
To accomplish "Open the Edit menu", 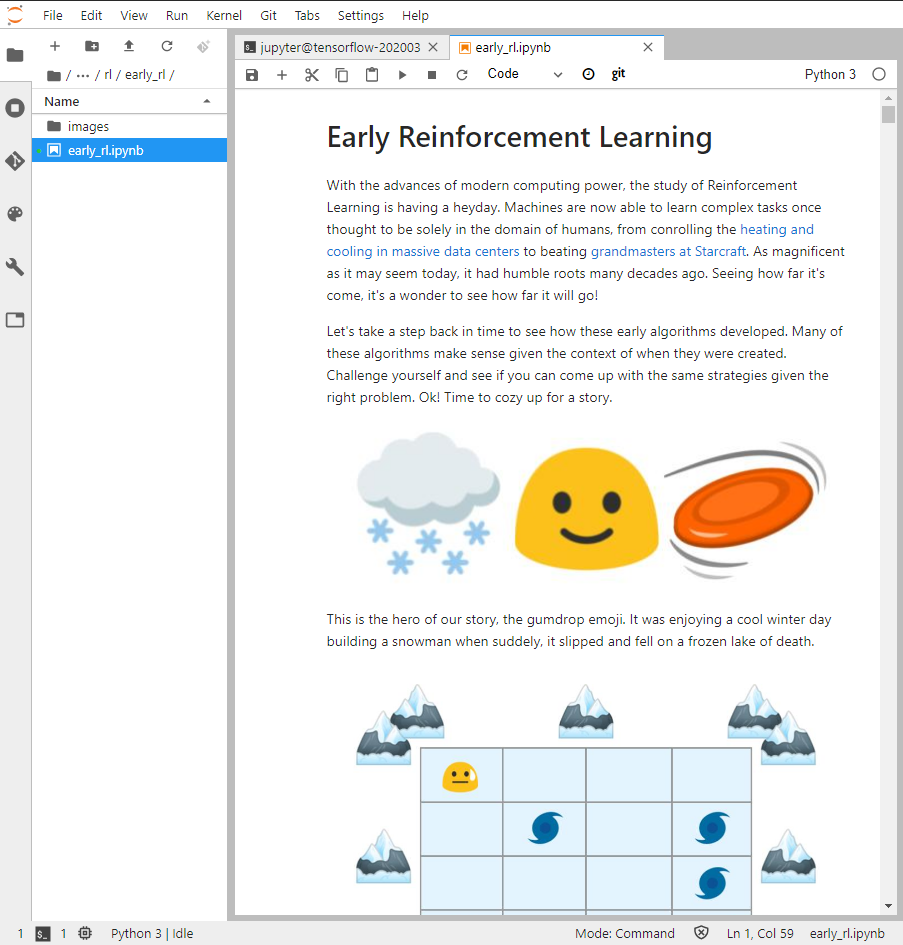I will pyautogui.click(x=91, y=16).
